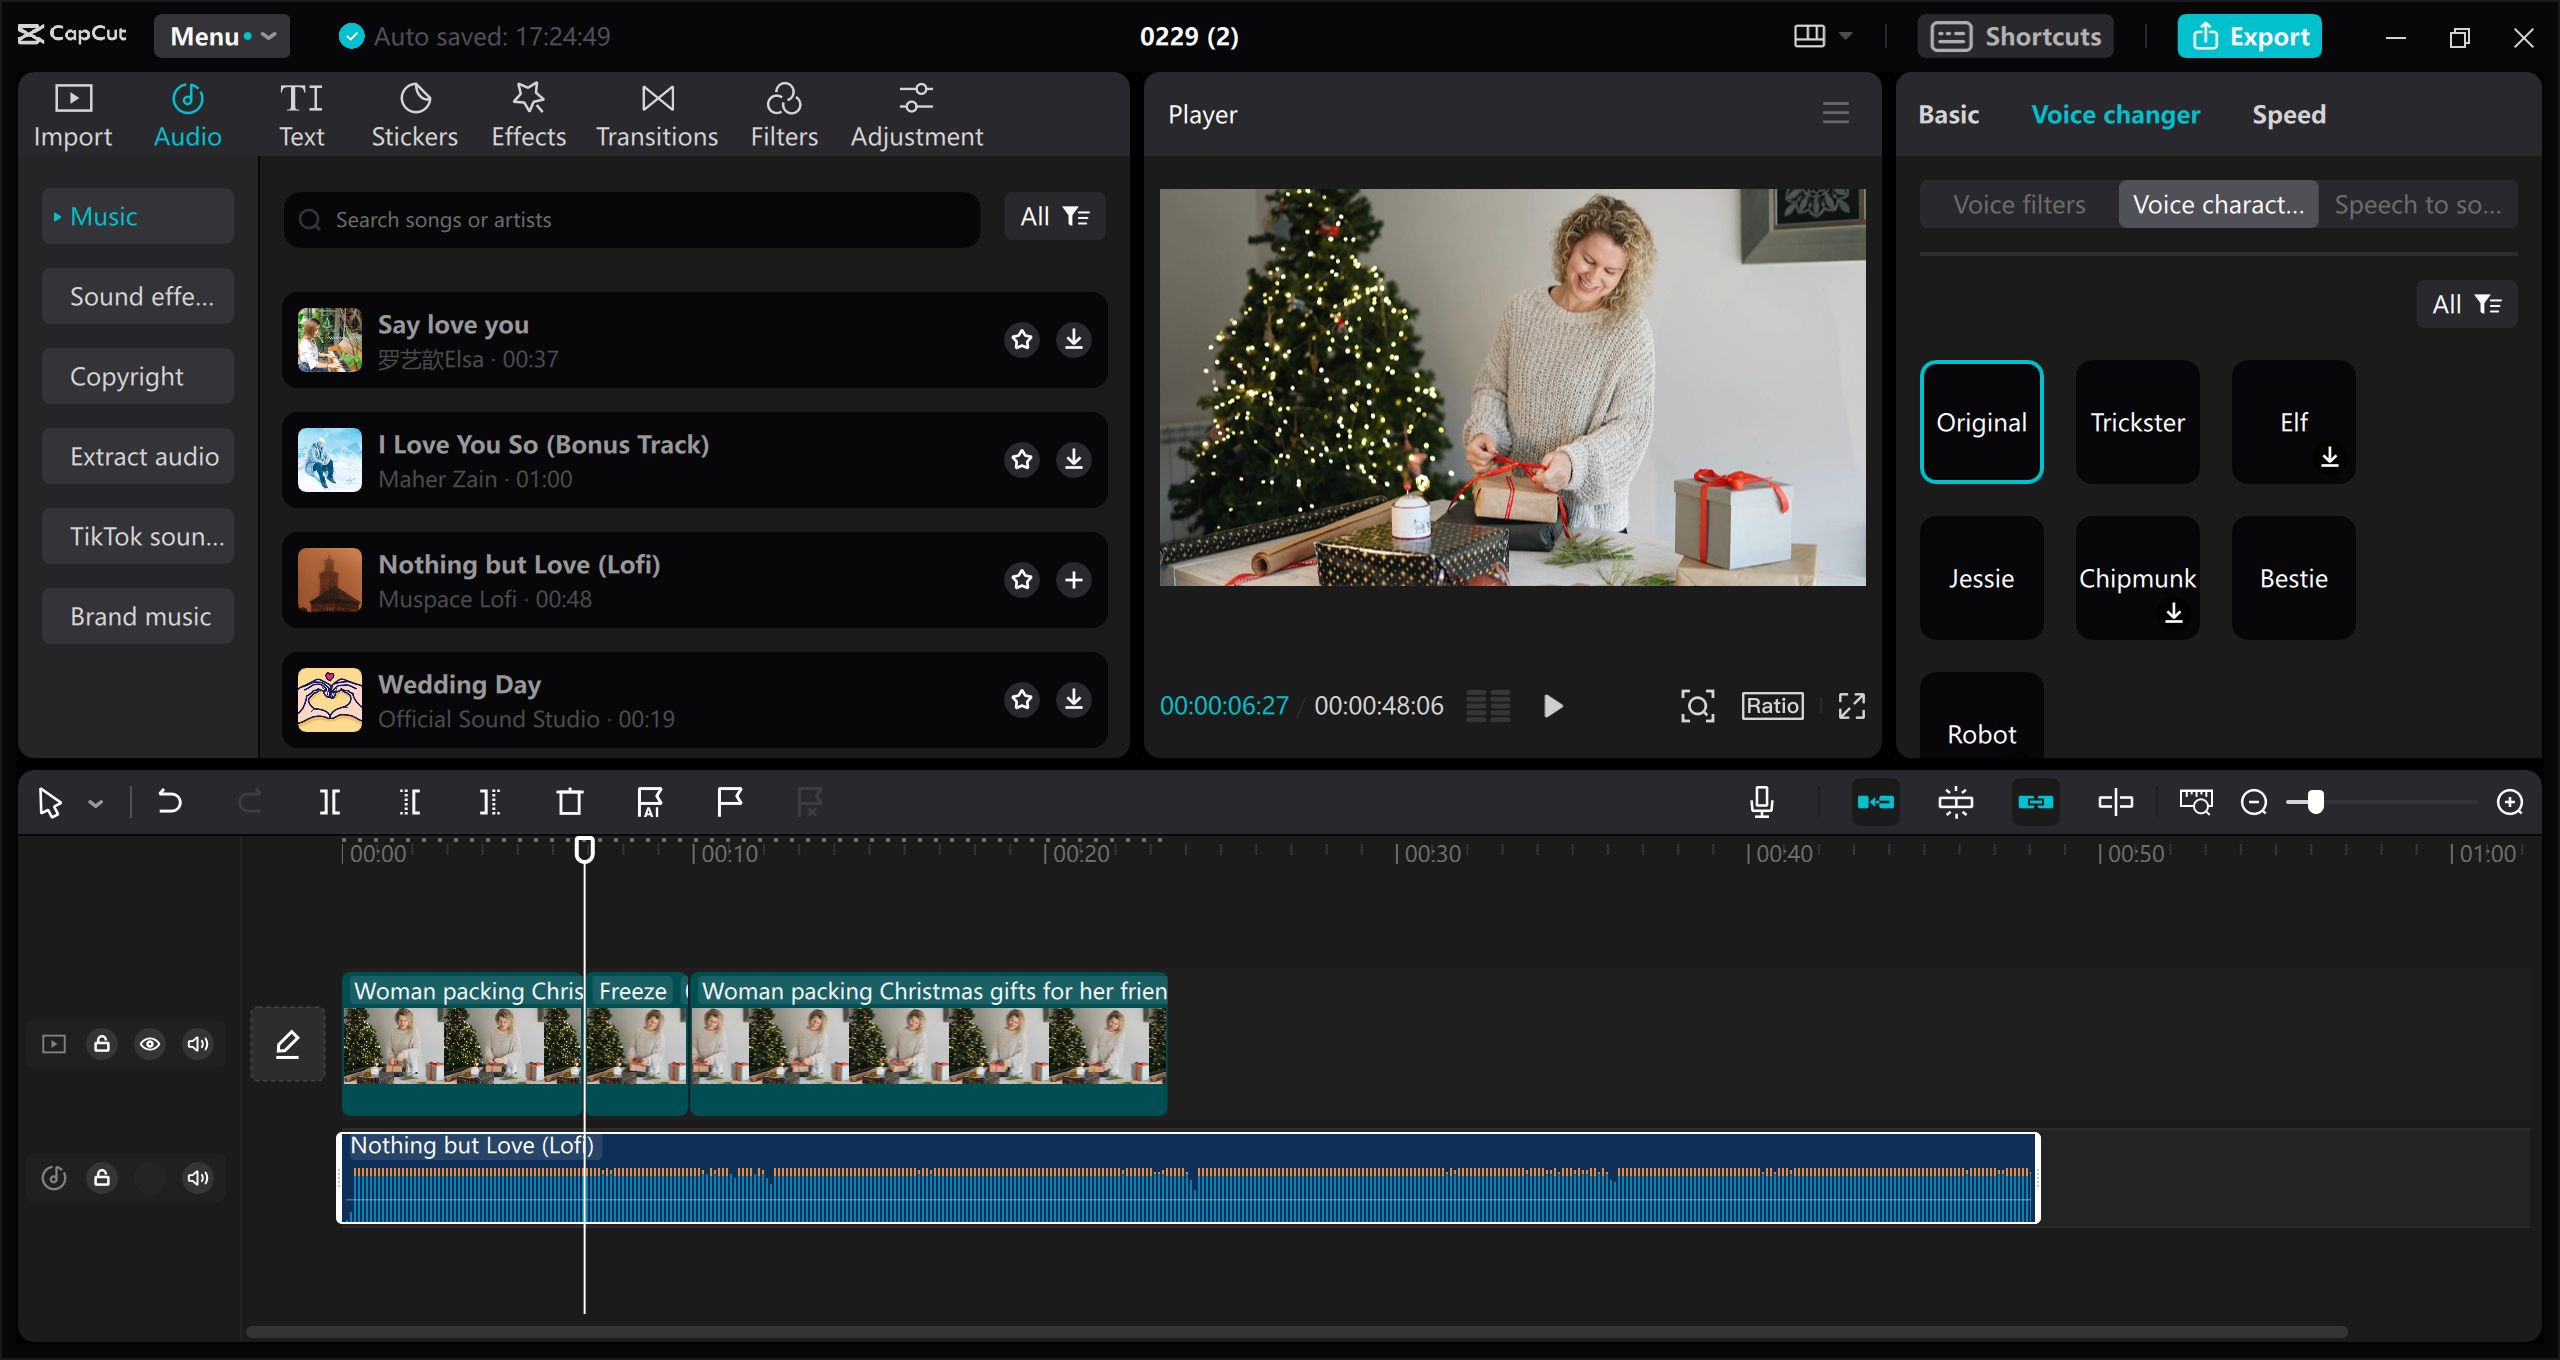Toggle visibility of the video track
The width and height of the screenshot is (2560, 1360).
[x=150, y=1043]
